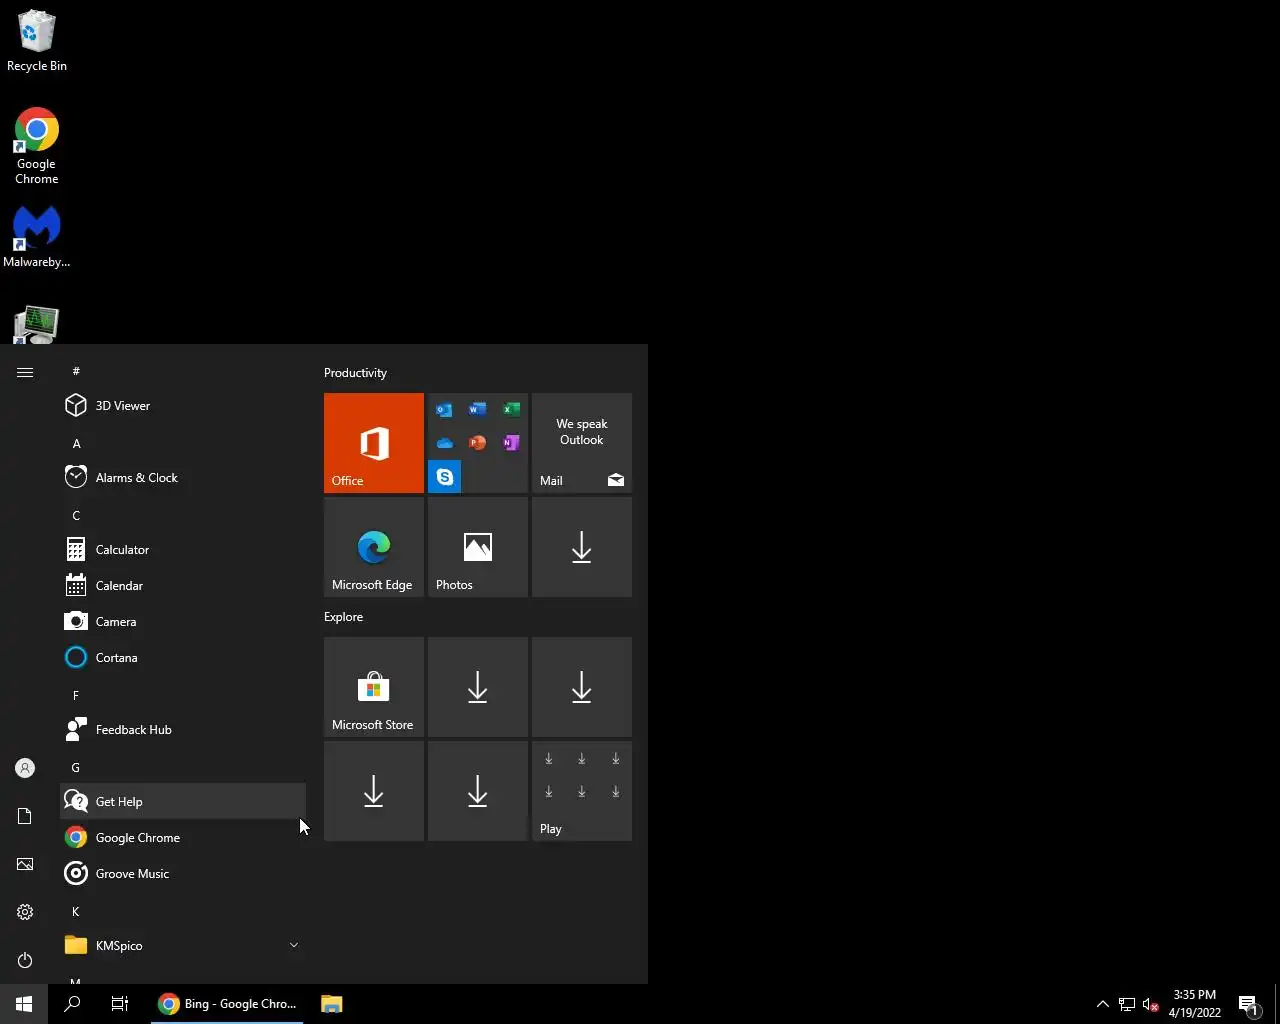Screen dimensions: 1280x1024
Task: Launch the Camera app
Action: click(183, 622)
